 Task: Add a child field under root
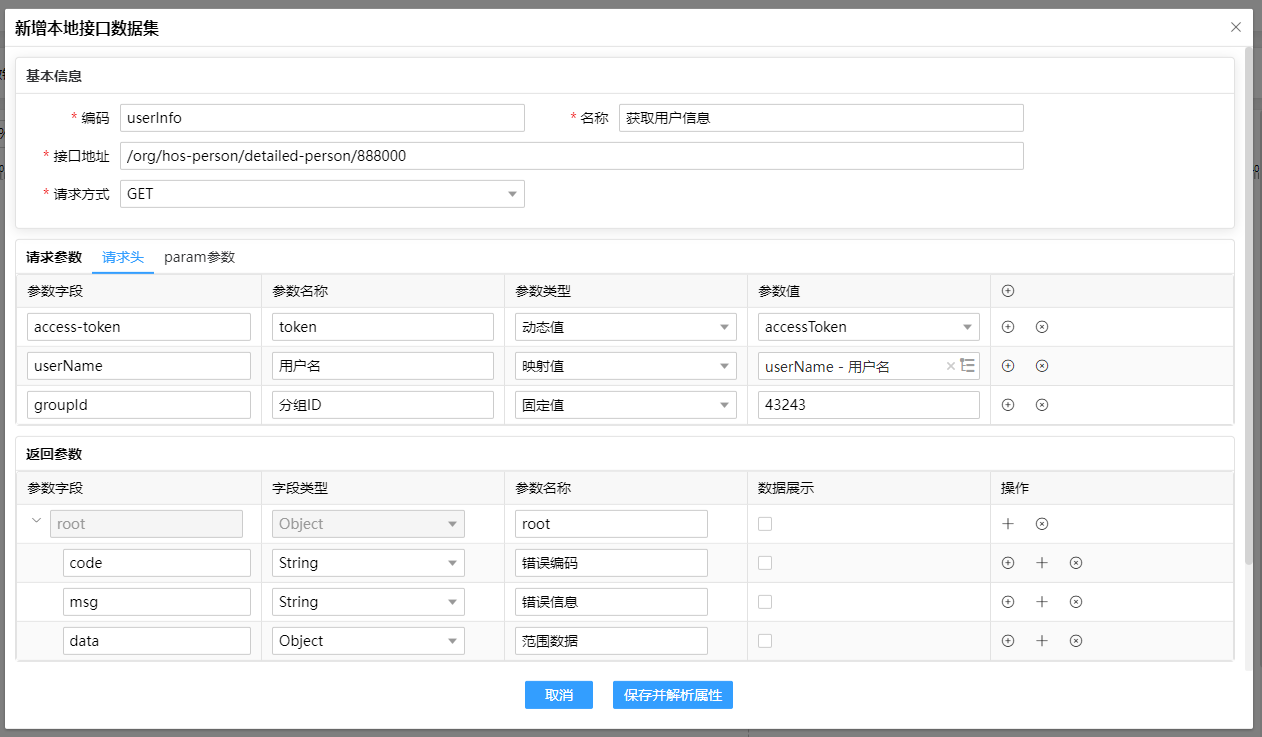point(1008,524)
